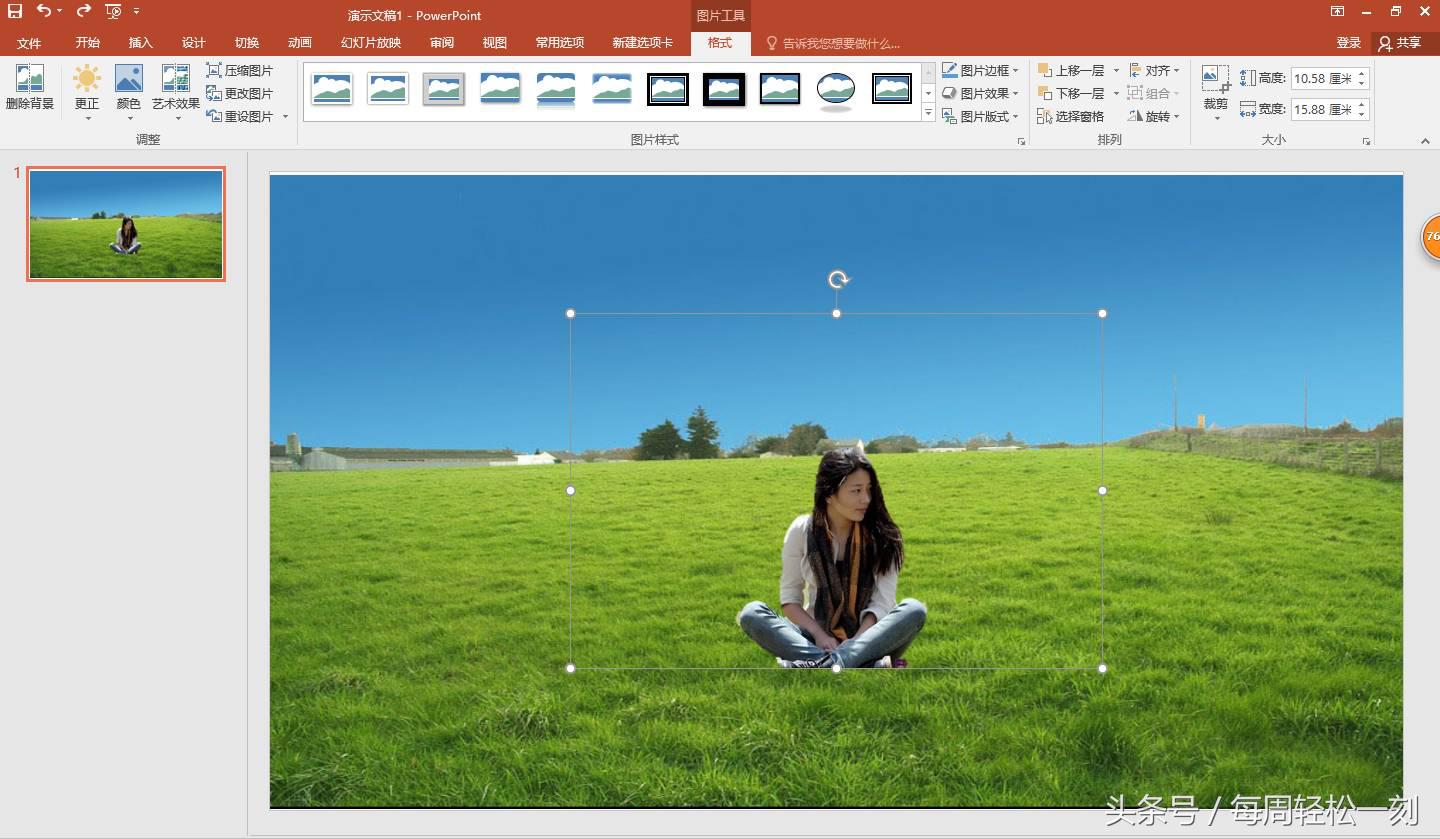Open the Rotate (旋转) dropdown
The width and height of the screenshot is (1440, 839).
(1155, 117)
